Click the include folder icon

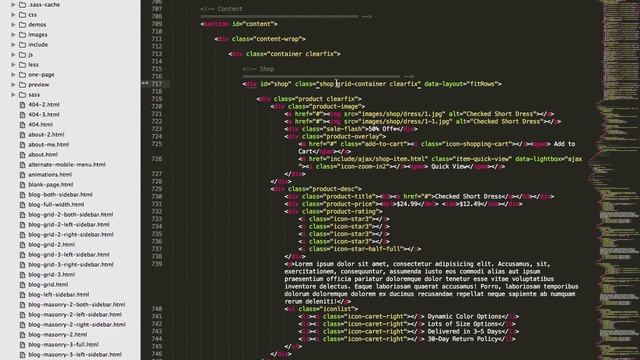(x=23, y=44)
